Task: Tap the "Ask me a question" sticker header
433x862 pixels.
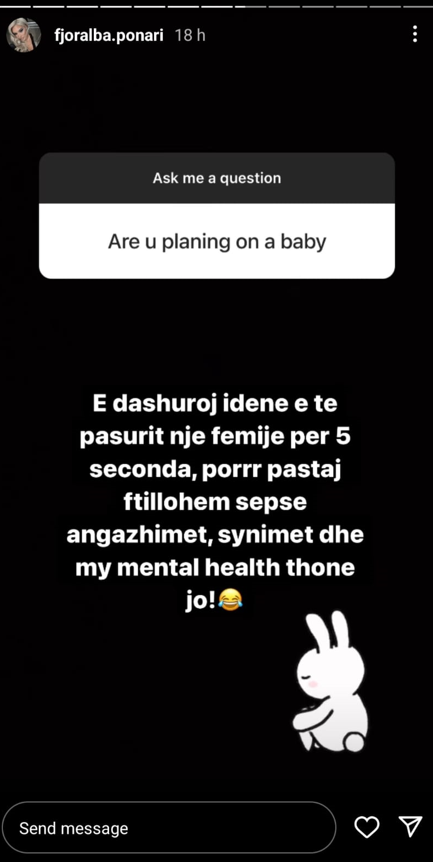Action: [217, 178]
